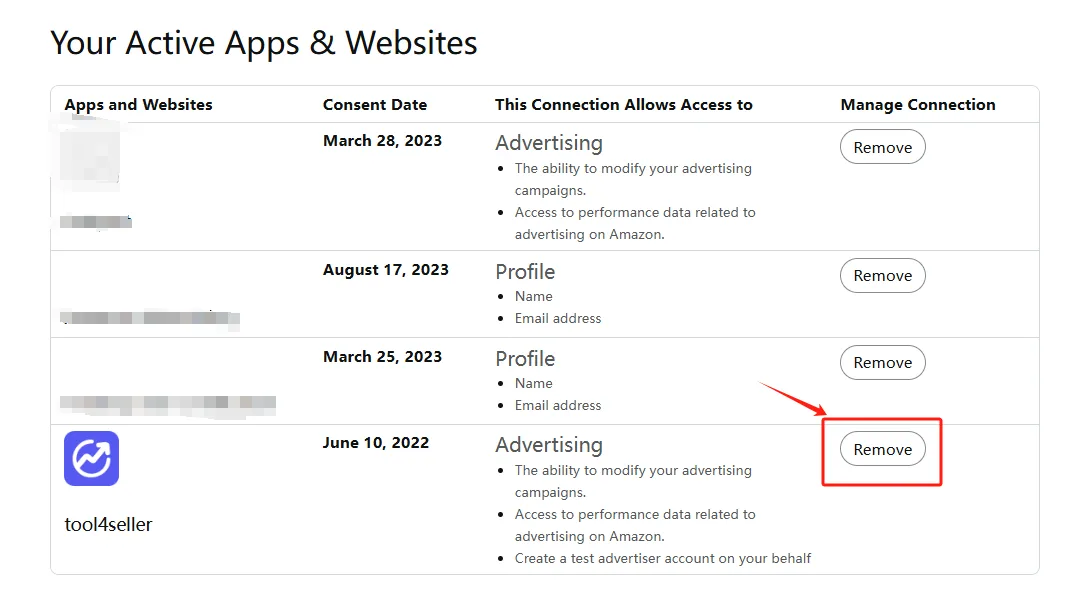Click the blurred app name under first logo
Screen dimensions: 1083x603
pyautogui.click(x=95, y=222)
